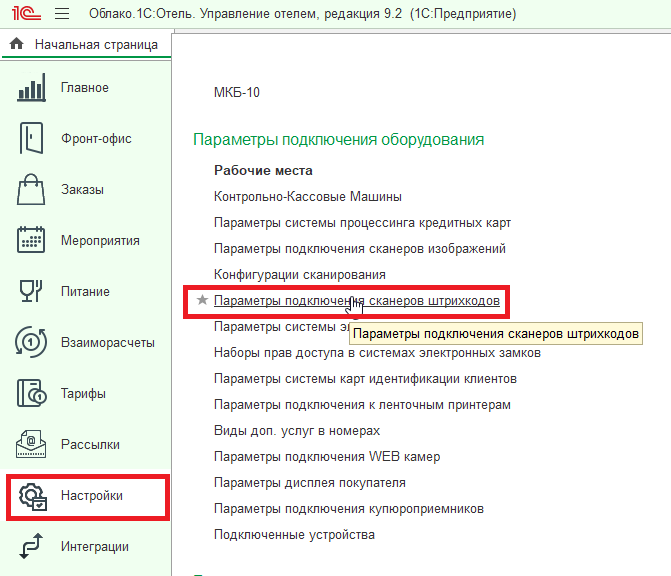Click the Рассылки envelope icon
The width and height of the screenshot is (671, 576).
pyautogui.click(x=31, y=444)
